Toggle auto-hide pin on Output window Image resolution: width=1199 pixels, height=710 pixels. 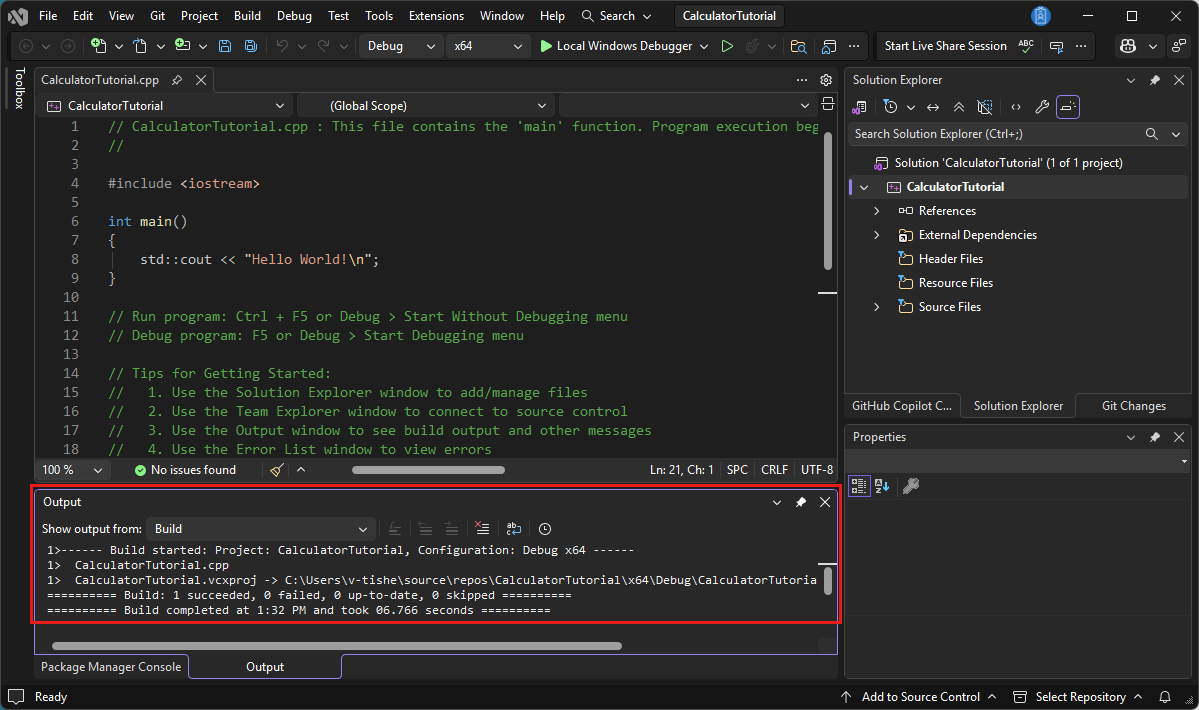801,502
